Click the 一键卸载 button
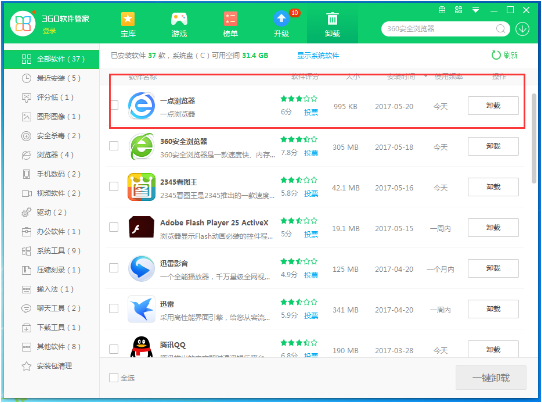Image resolution: width=542 pixels, height=403 pixels. click(491, 378)
